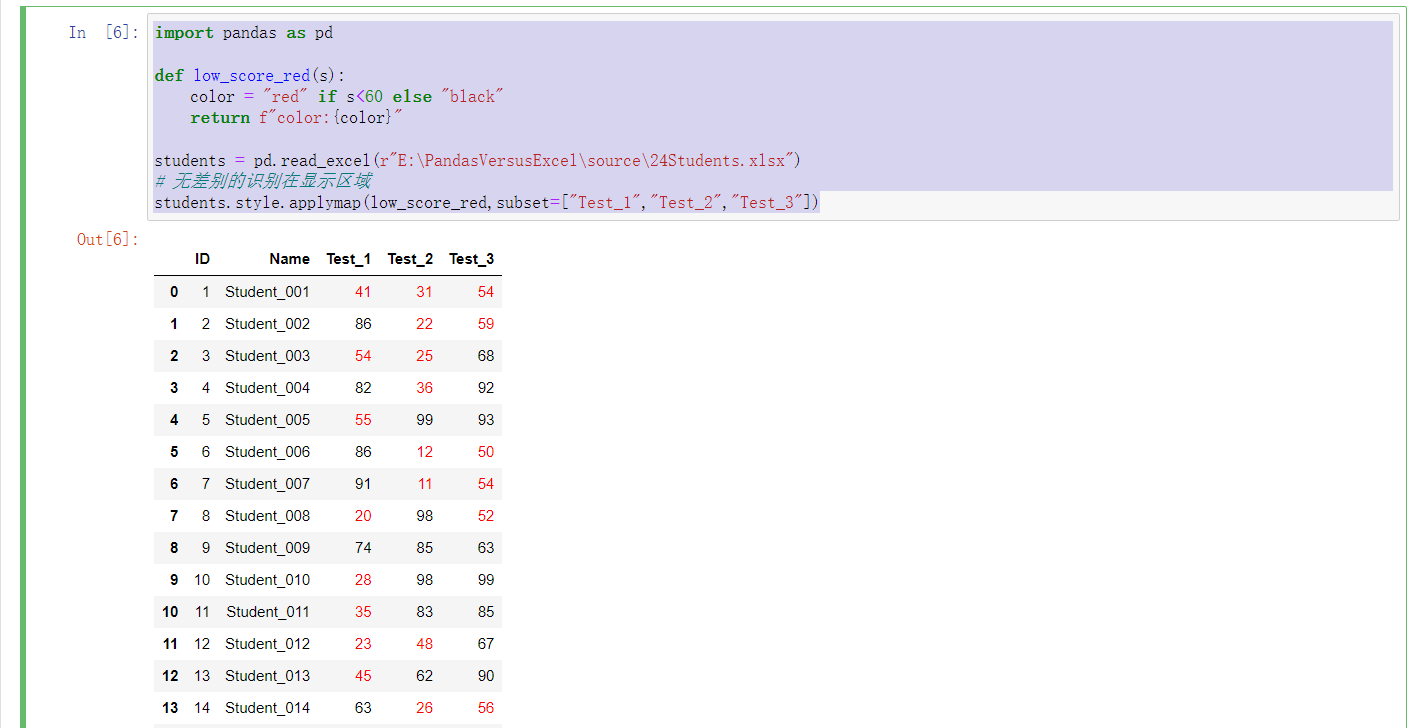Click Student_008's Test_3 score 52
Viewport: 1422px width, 728px height.
[x=486, y=516]
